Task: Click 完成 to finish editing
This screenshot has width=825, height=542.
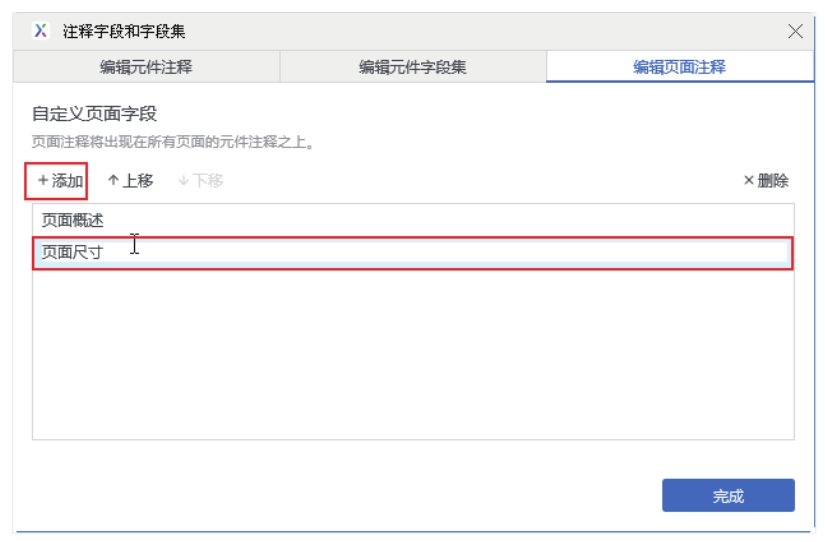Action: click(x=728, y=496)
